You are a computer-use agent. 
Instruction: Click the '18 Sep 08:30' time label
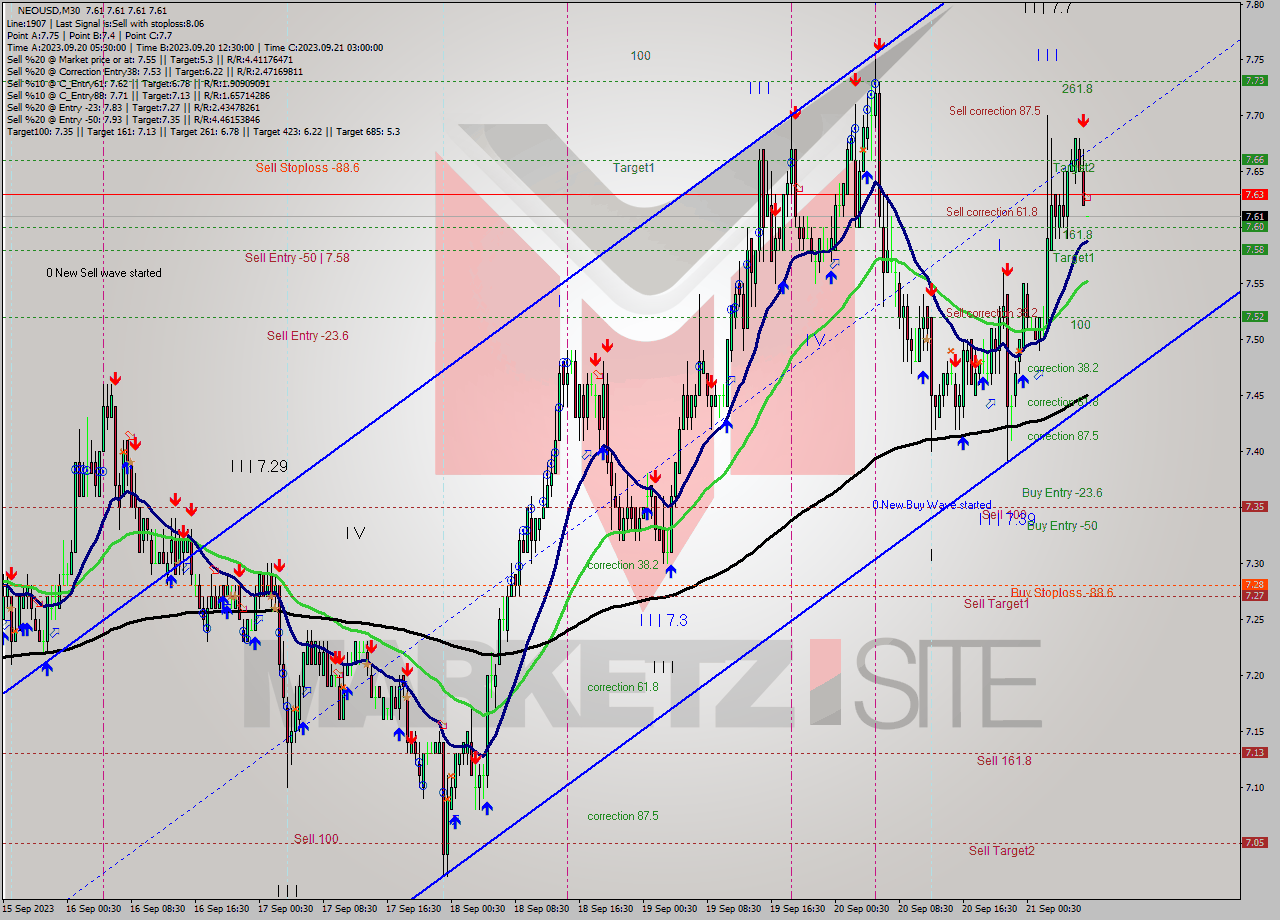(541, 909)
